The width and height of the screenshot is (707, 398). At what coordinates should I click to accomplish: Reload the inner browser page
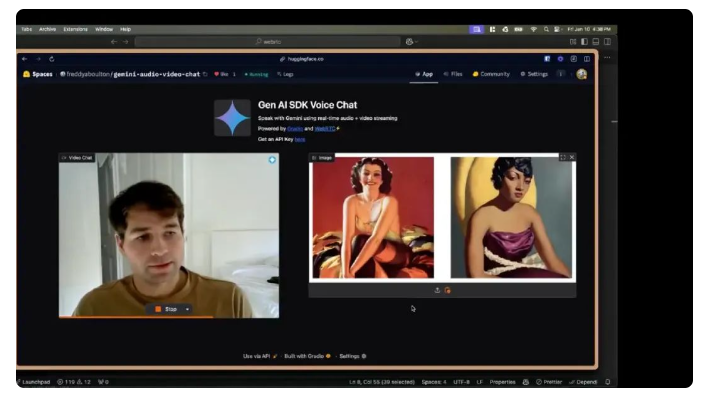(52, 59)
